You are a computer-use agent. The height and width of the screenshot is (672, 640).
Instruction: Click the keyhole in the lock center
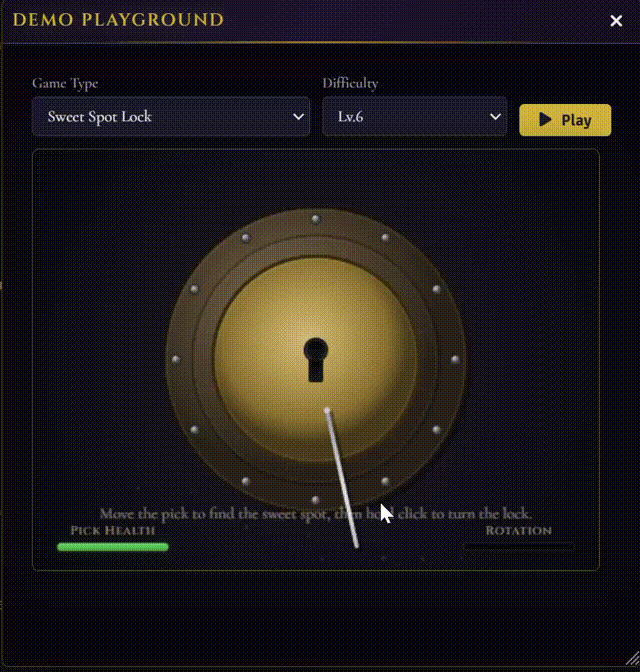pos(316,359)
